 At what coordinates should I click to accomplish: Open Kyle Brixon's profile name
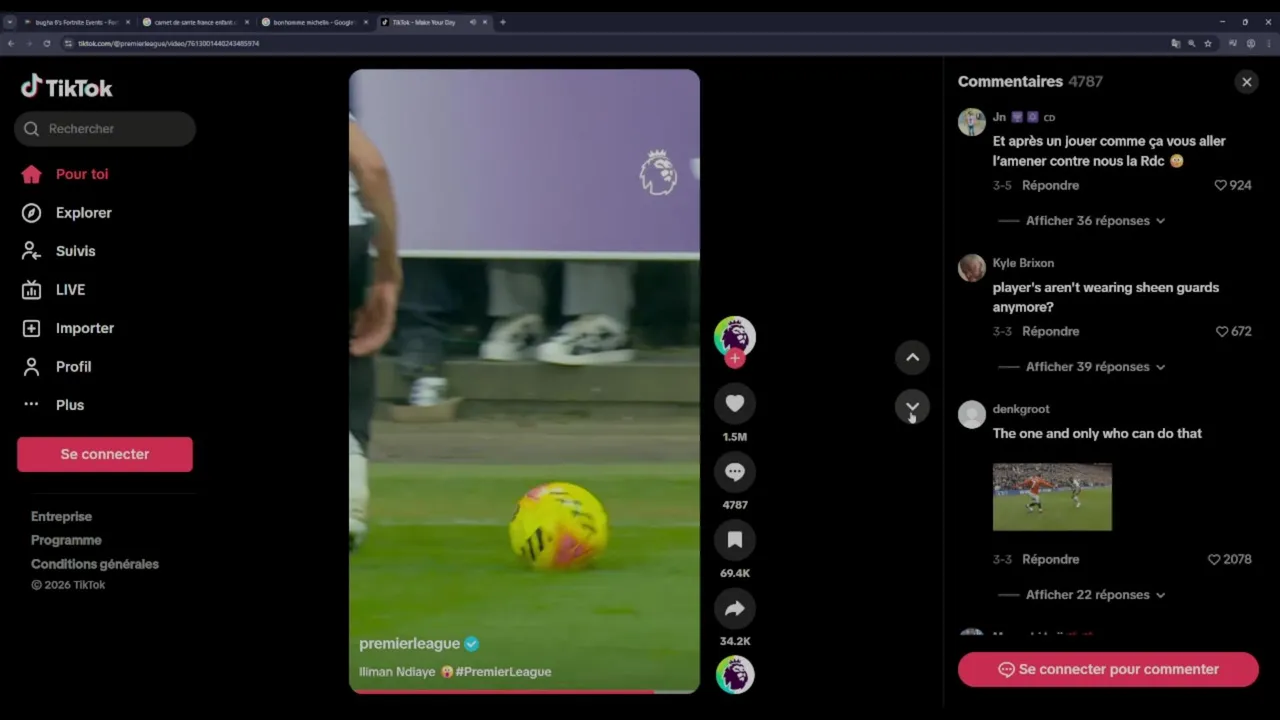click(x=1023, y=263)
